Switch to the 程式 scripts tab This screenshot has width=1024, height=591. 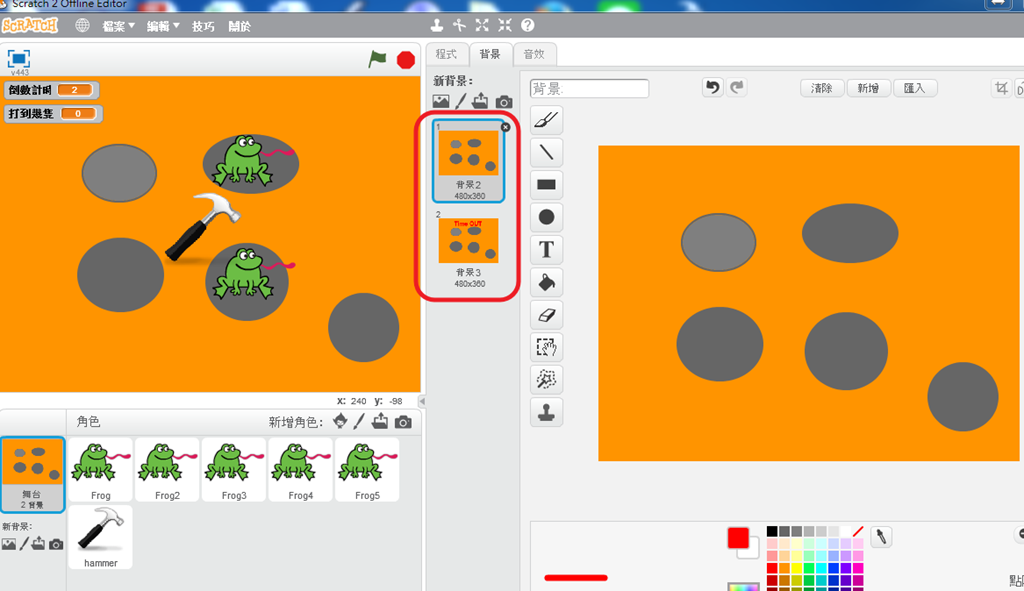(447, 54)
